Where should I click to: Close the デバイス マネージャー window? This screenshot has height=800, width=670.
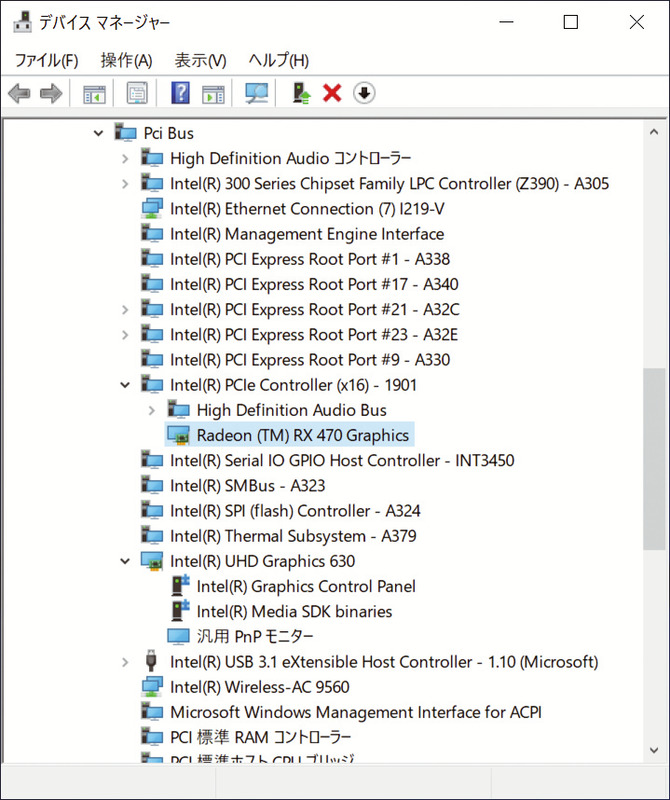point(636,22)
